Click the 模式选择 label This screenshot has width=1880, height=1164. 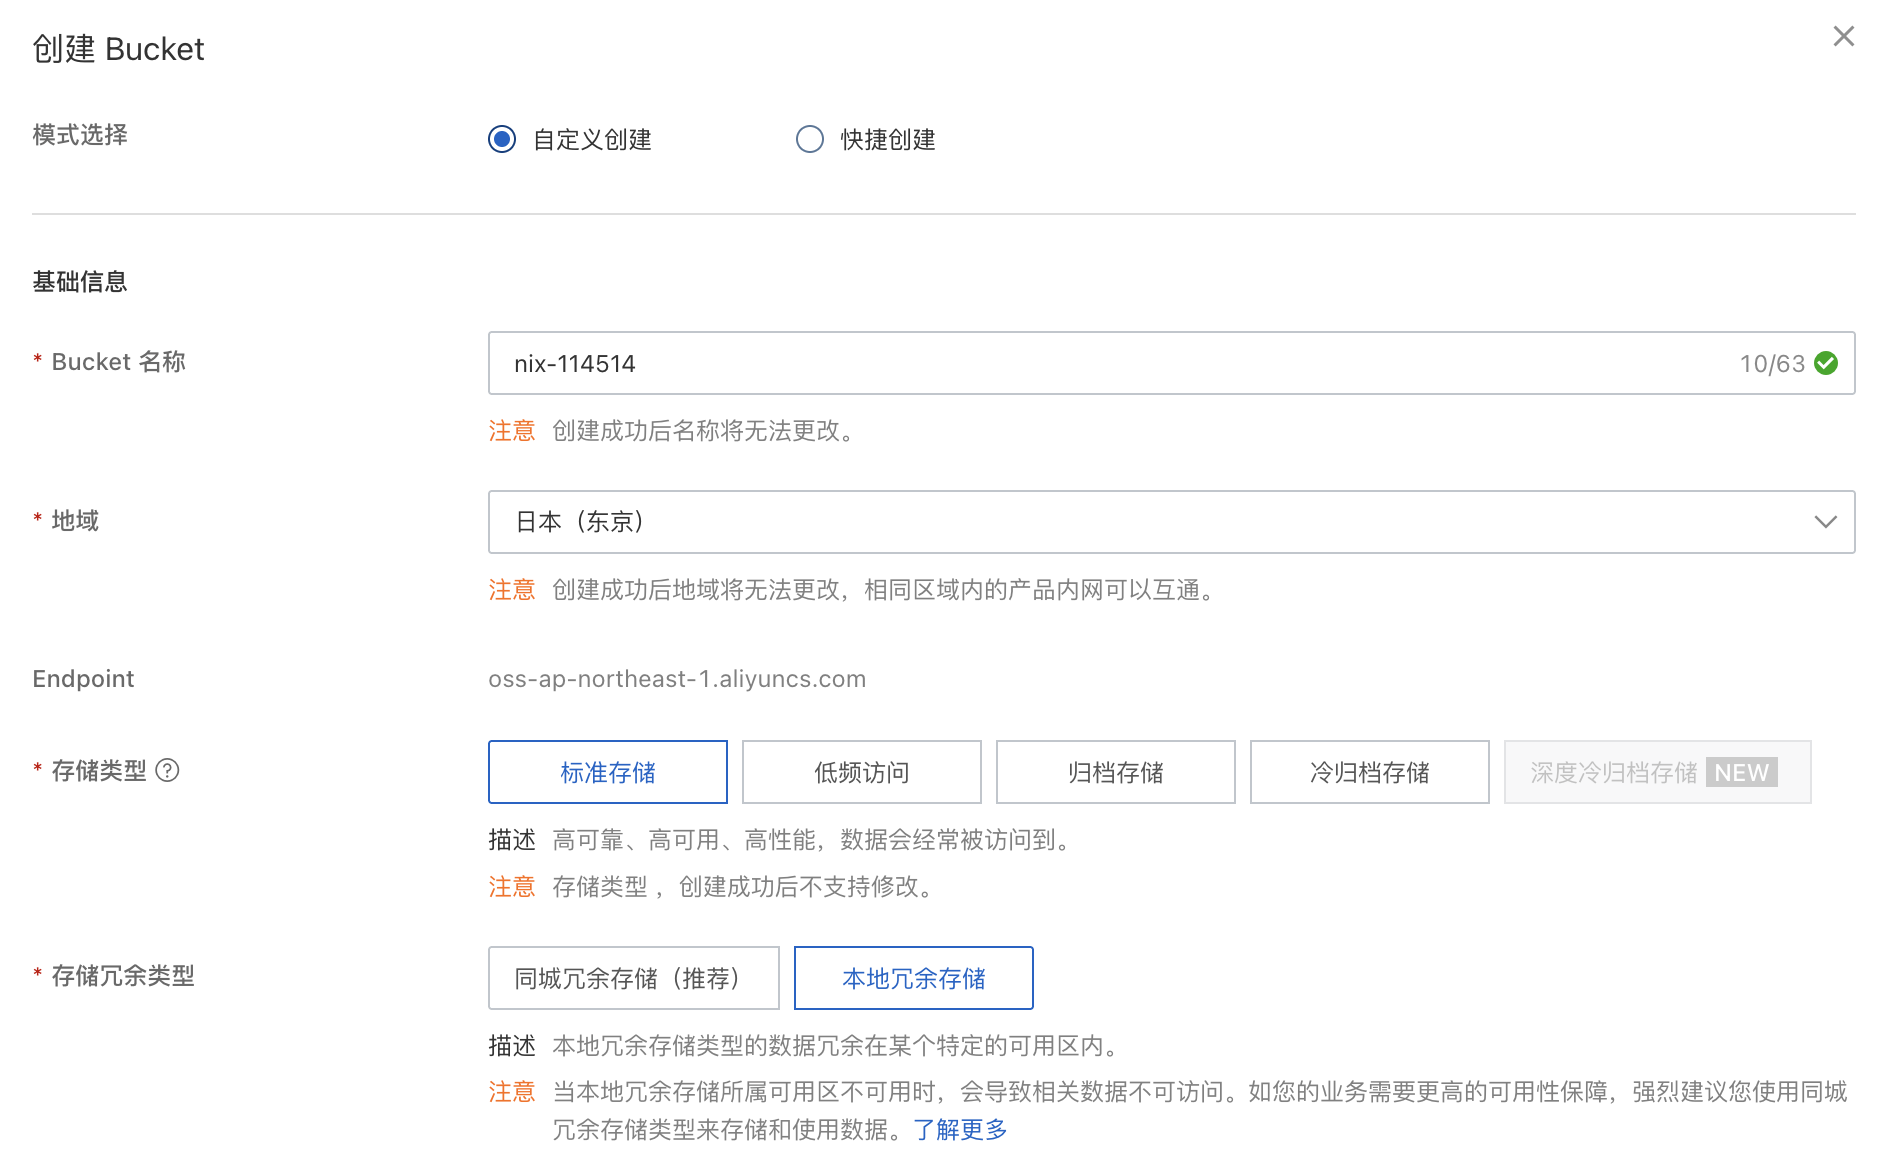coord(80,135)
